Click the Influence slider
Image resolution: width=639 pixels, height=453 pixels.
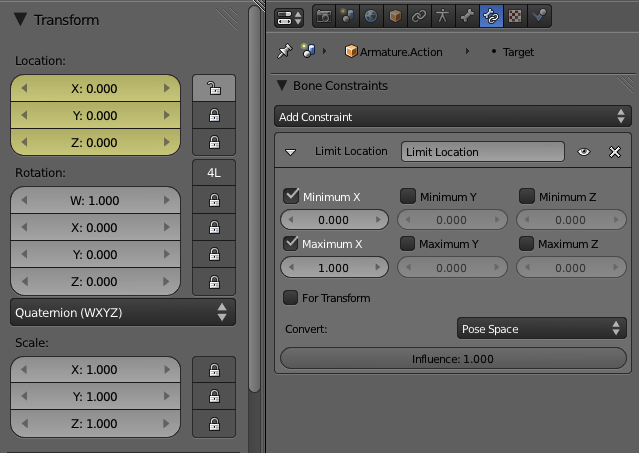[453, 358]
